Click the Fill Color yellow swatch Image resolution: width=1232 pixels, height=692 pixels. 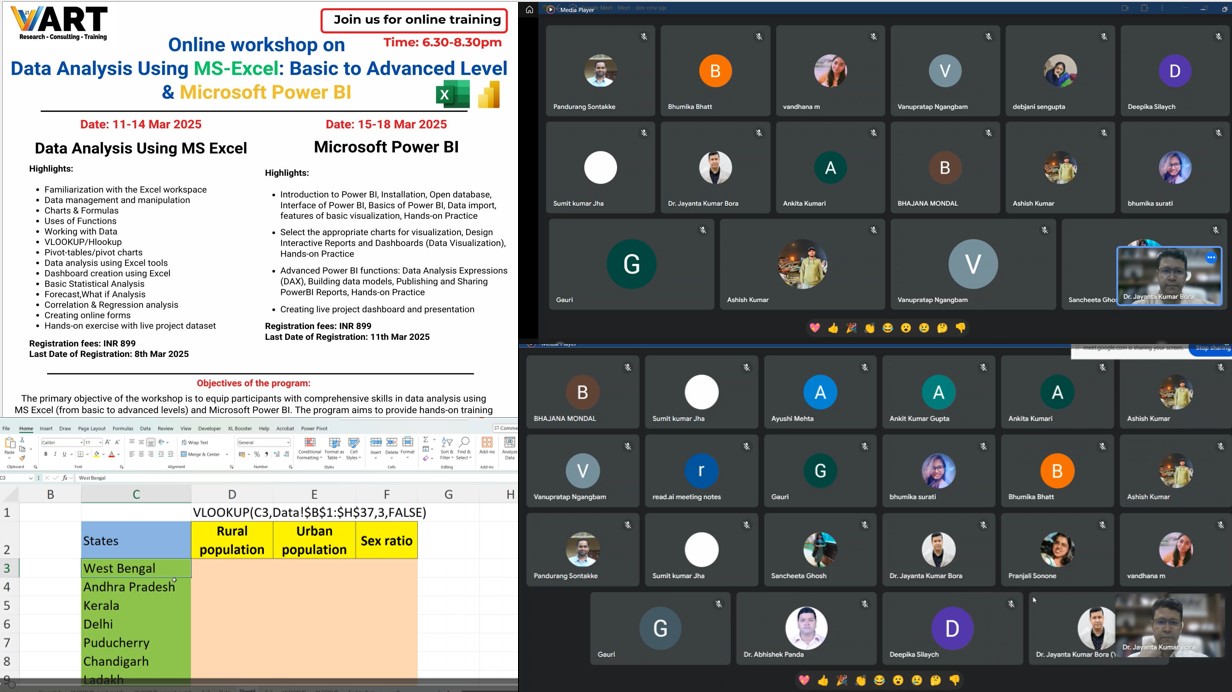pyautogui.click(x=96, y=454)
